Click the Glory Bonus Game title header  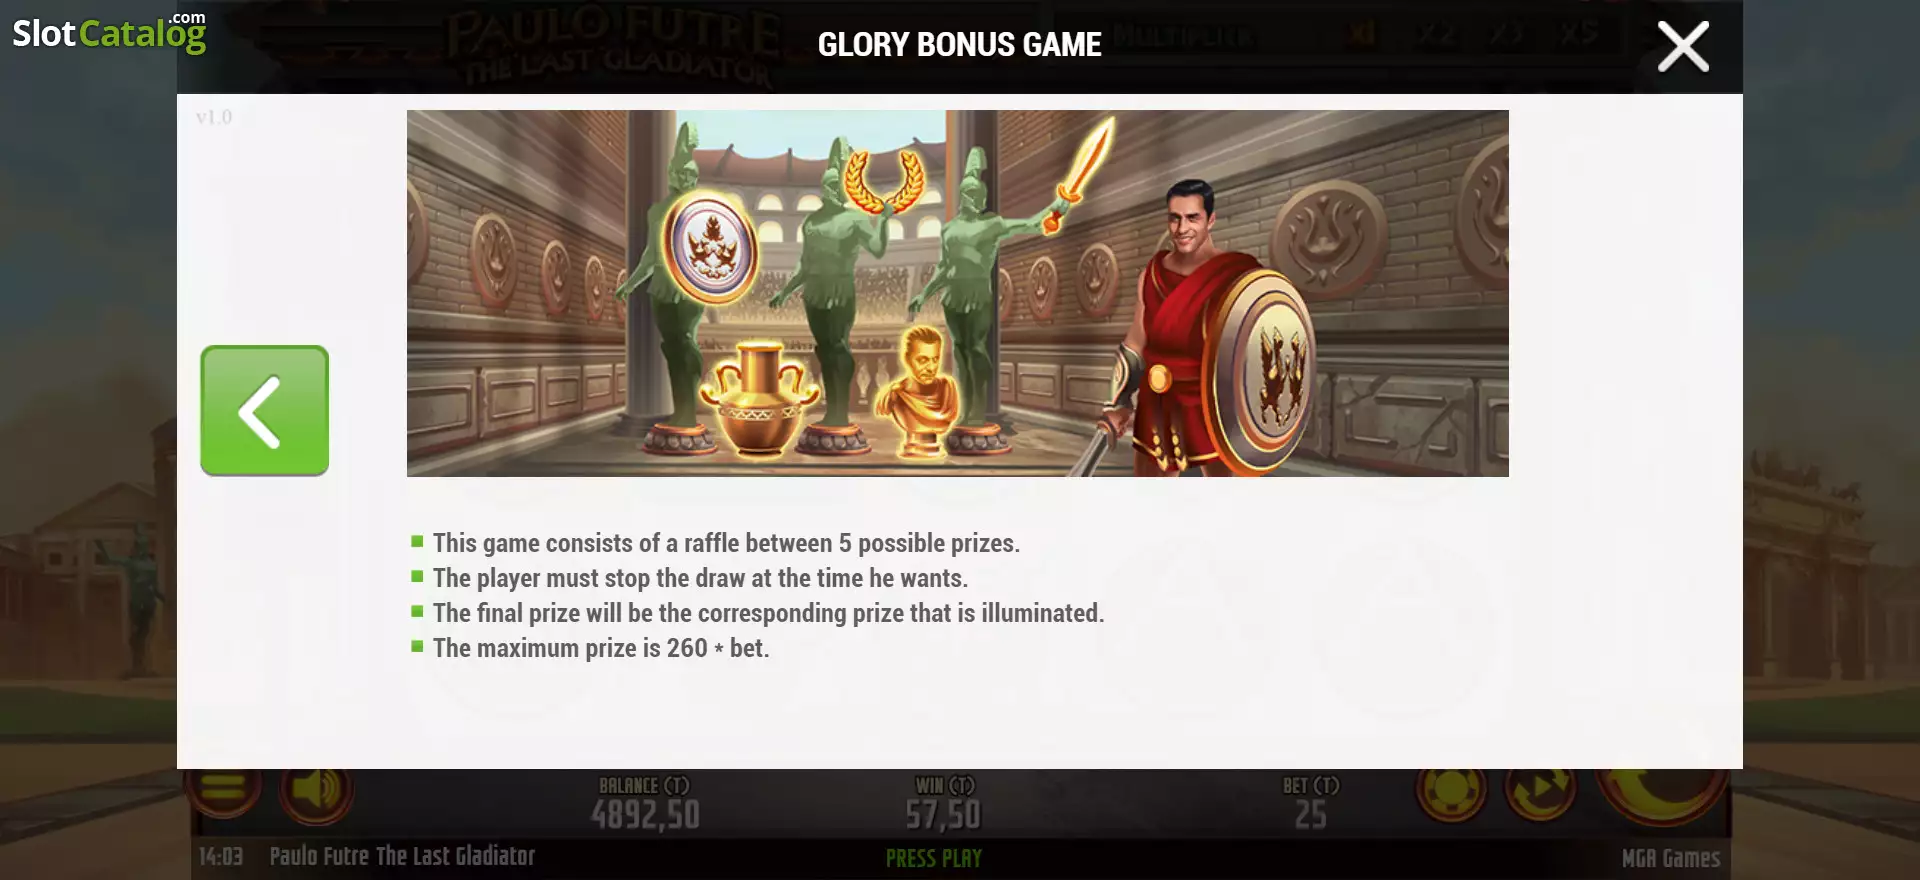pos(959,45)
